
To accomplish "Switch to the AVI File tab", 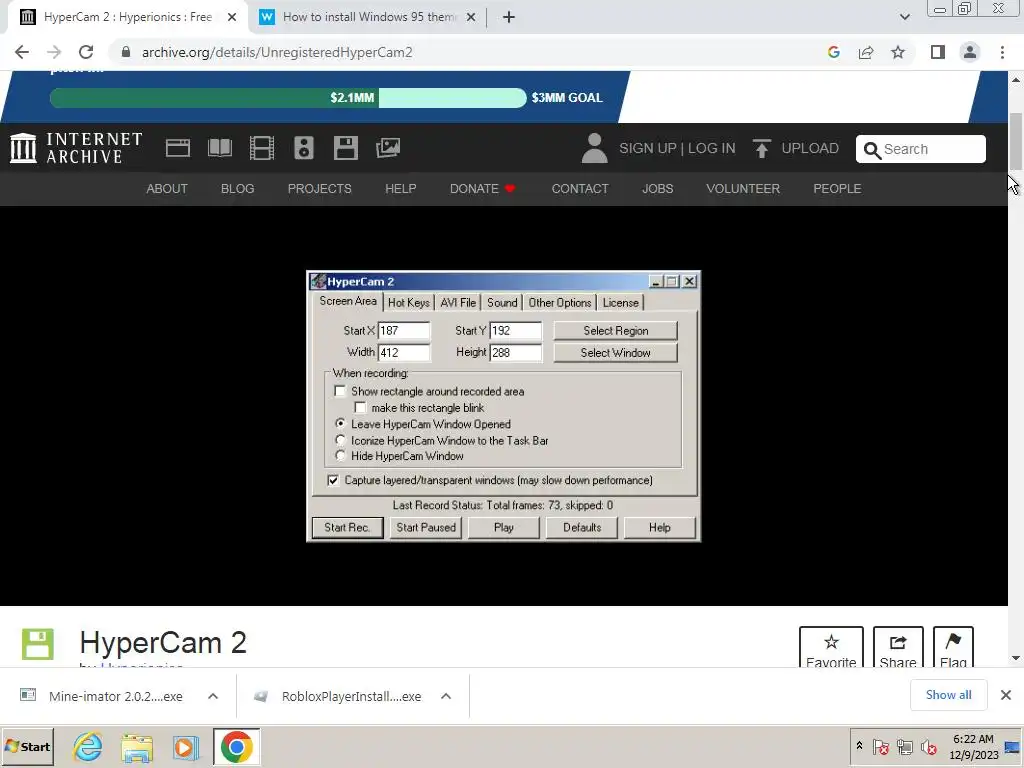I will [458, 302].
